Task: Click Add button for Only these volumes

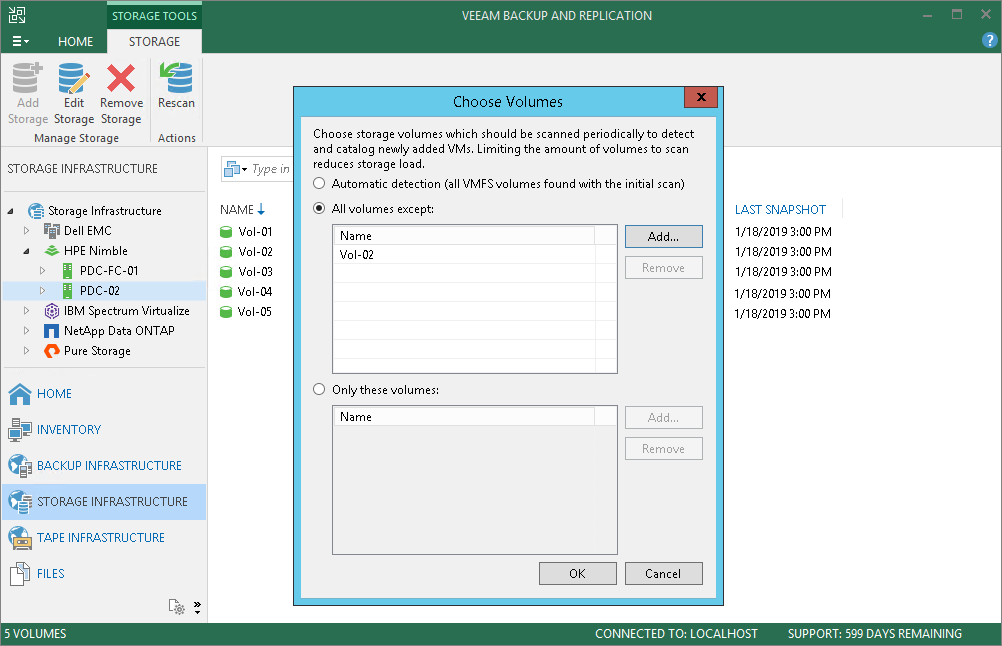Action: coord(663,418)
